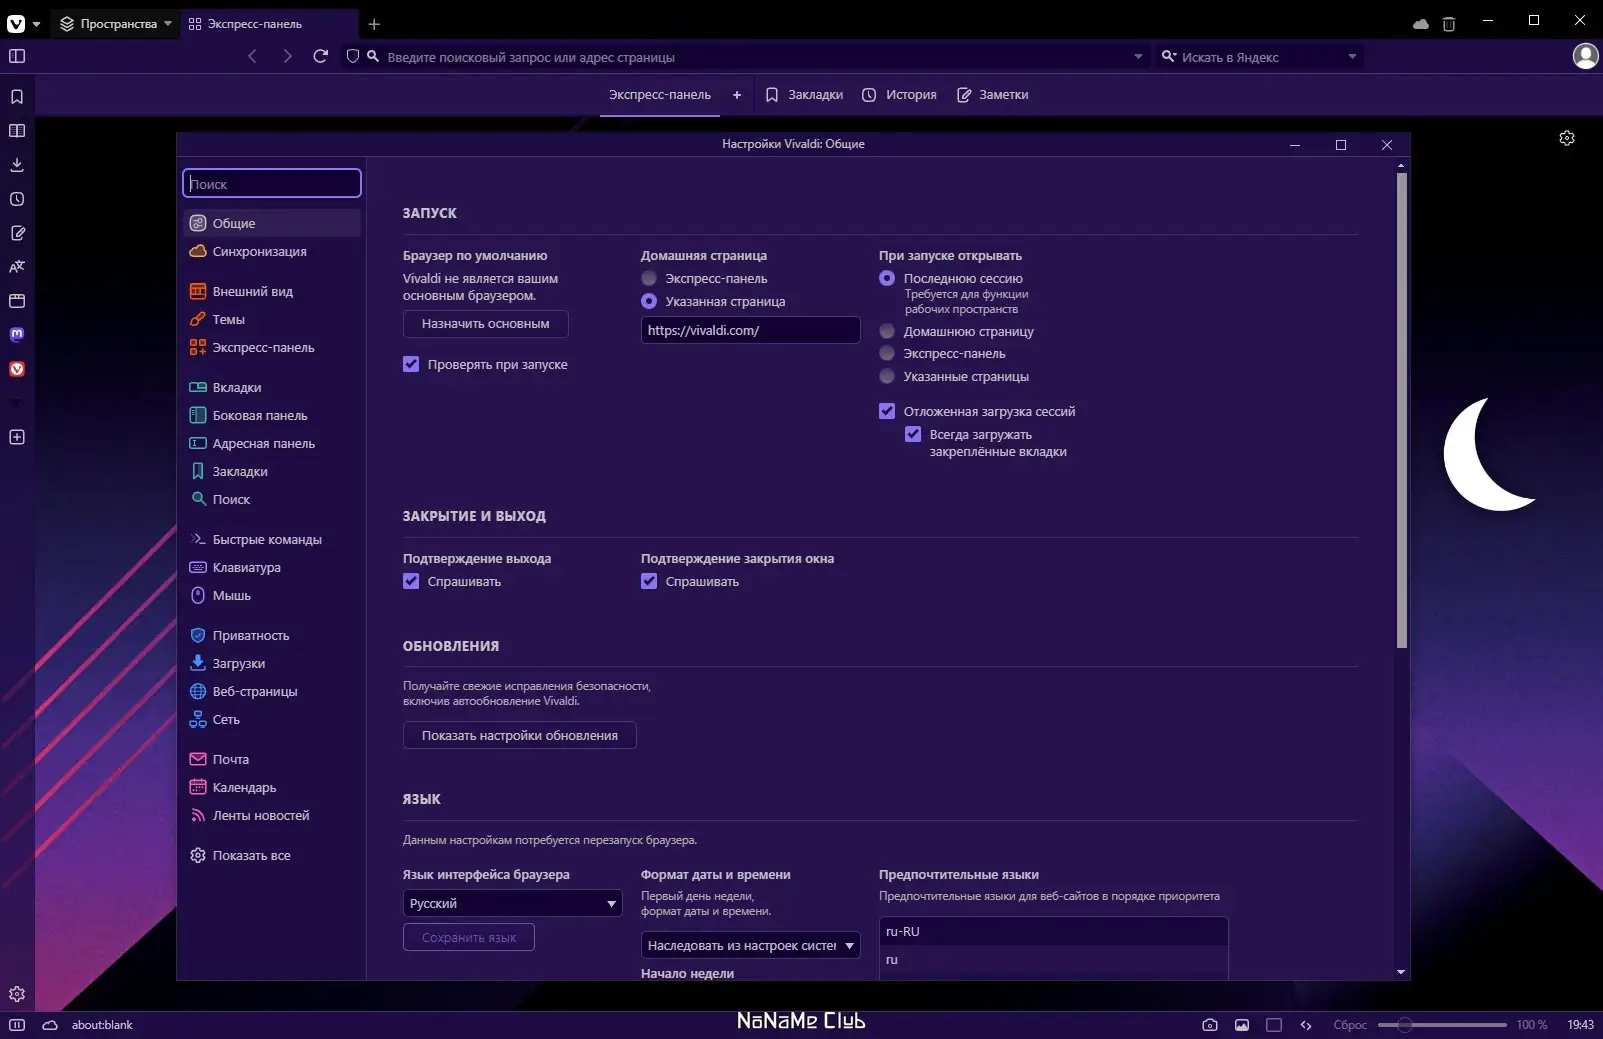Screen dimensions: 1603x1039
Task: Open the Внешний вид settings section
Action: tap(272, 291)
